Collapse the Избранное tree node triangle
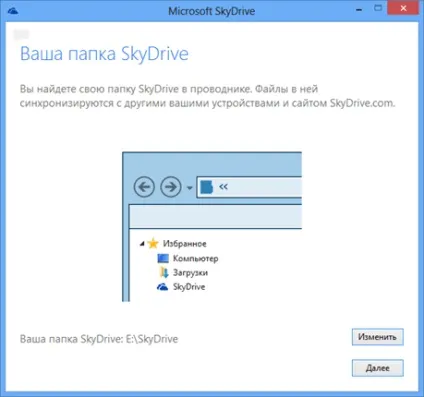The width and height of the screenshot is (424, 397). coord(142,244)
